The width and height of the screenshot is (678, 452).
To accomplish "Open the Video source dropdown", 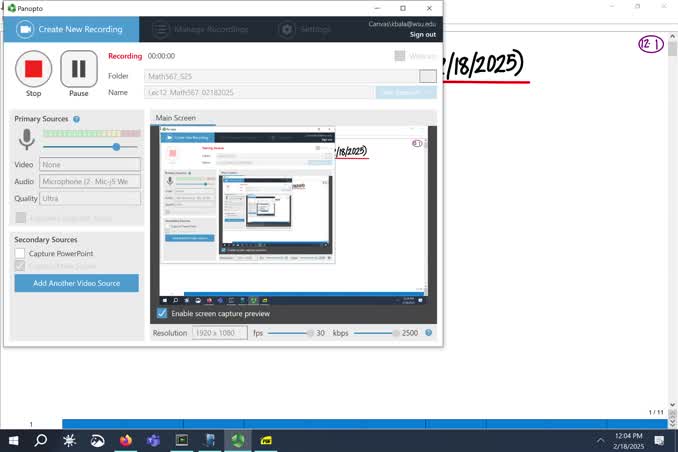I will pyautogui.click(x=90, y=165).
